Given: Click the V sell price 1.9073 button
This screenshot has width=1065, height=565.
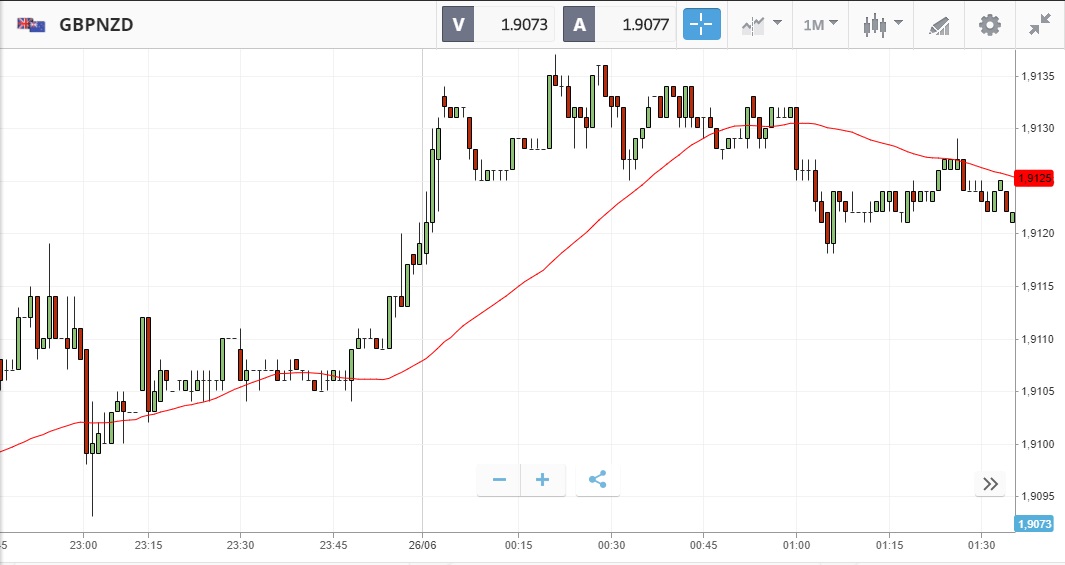Looking at the screenshot, I should click(x=499, y=25).
